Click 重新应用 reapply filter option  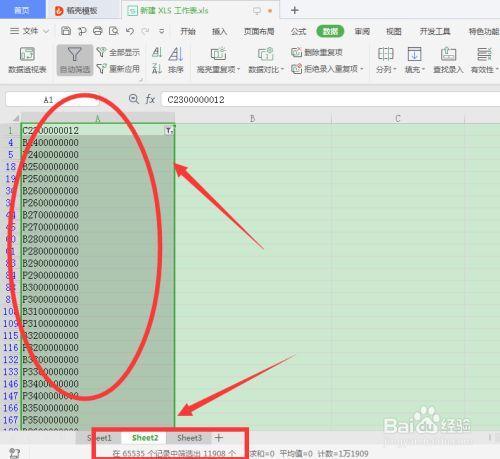118,69
